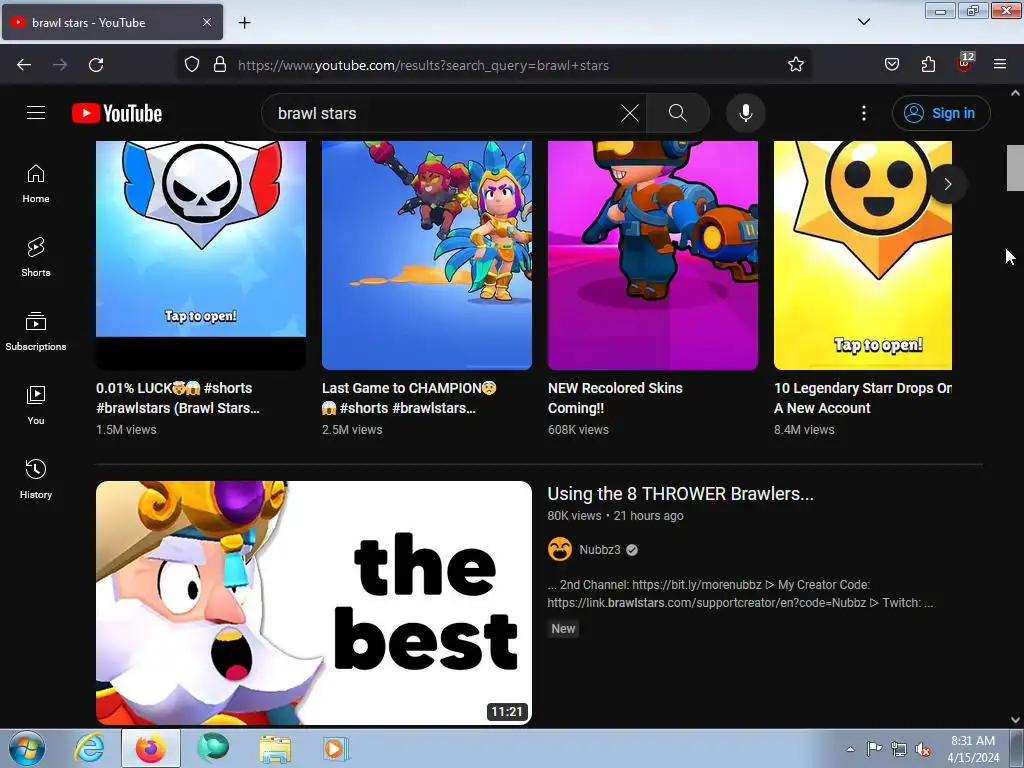
Task: Click the search magnifier button
Action: pyautogui.click(x=678, y=113)
